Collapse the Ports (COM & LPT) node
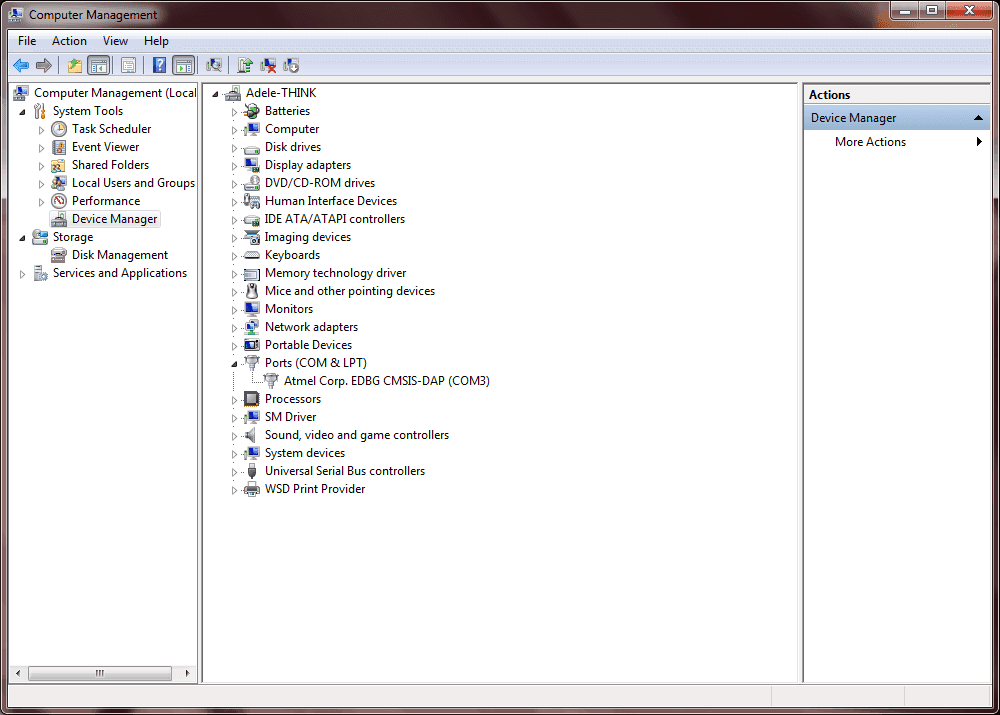1000x715 pixels. pyautogui.click(x=235, y=364)
